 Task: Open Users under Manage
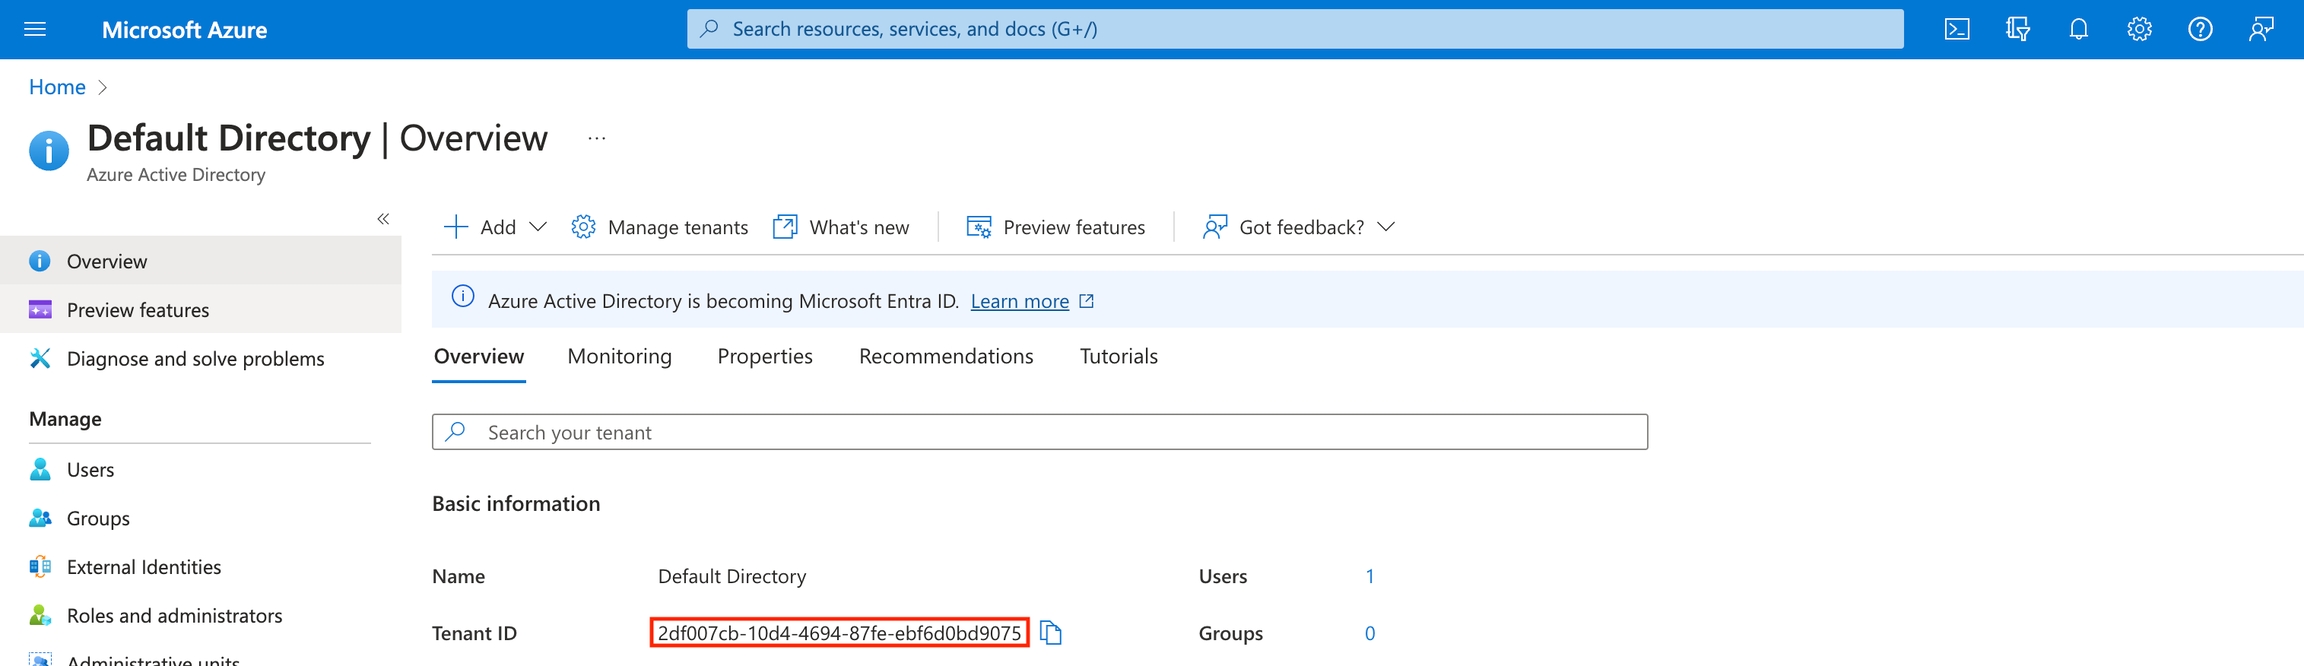click(x=201, y=469)
